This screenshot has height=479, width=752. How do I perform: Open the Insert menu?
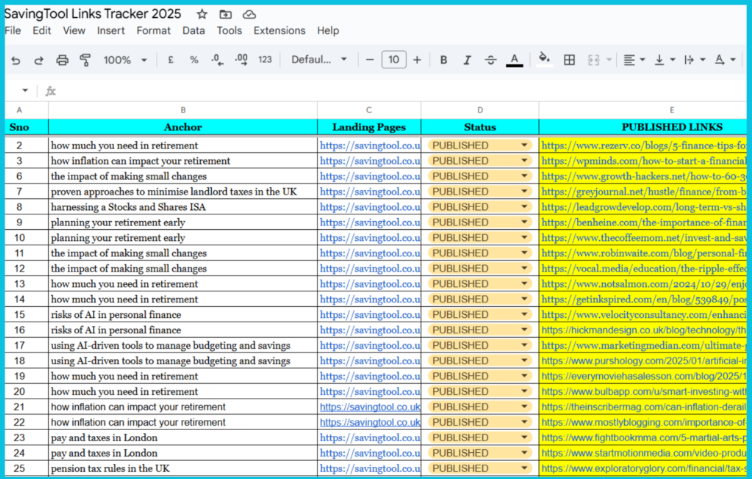click(111, 31)
